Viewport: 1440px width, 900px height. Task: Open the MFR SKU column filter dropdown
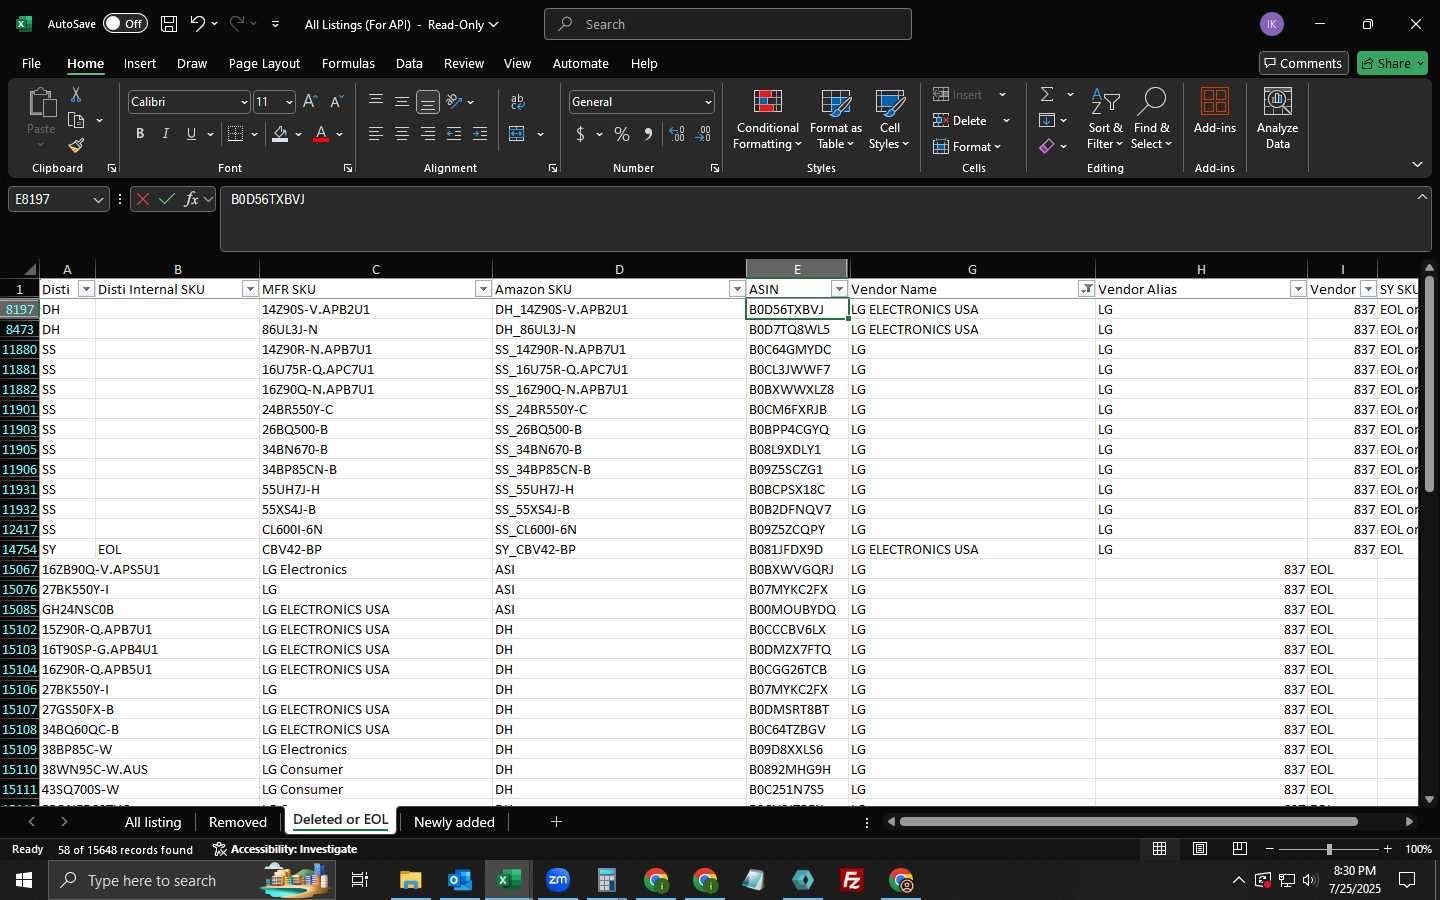[x=482, y=289]
